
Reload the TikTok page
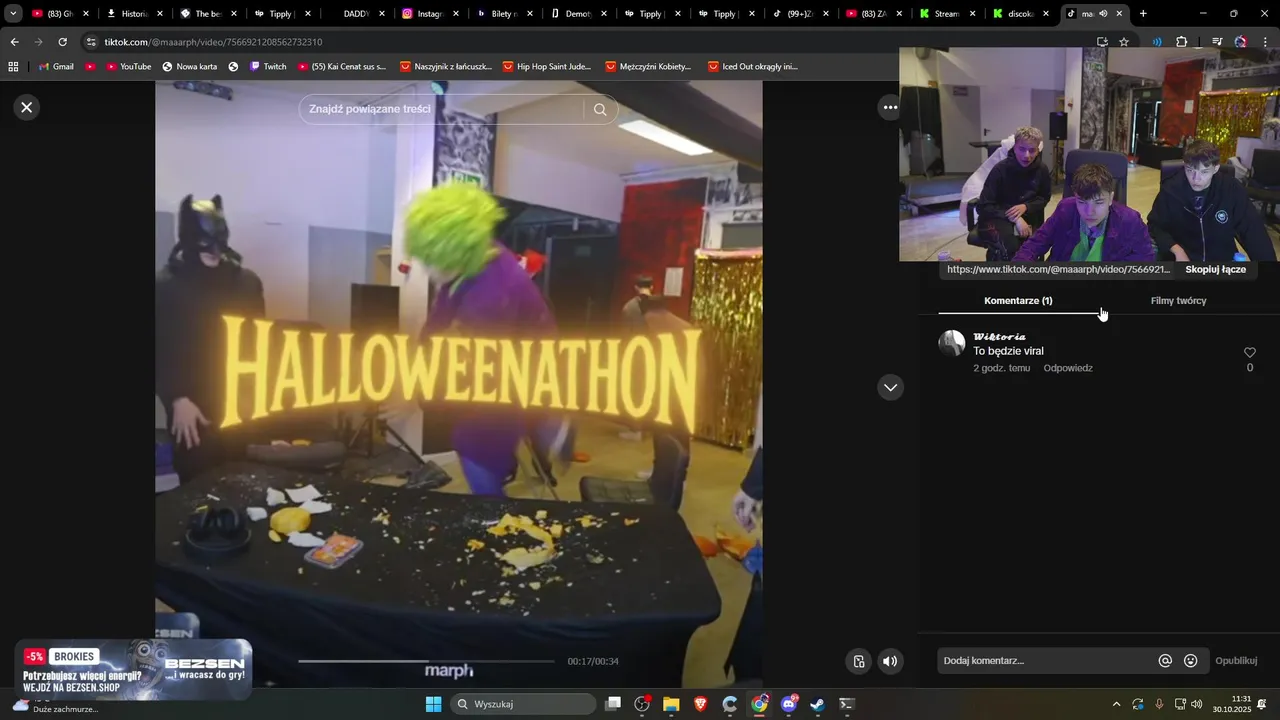point(62,42)
